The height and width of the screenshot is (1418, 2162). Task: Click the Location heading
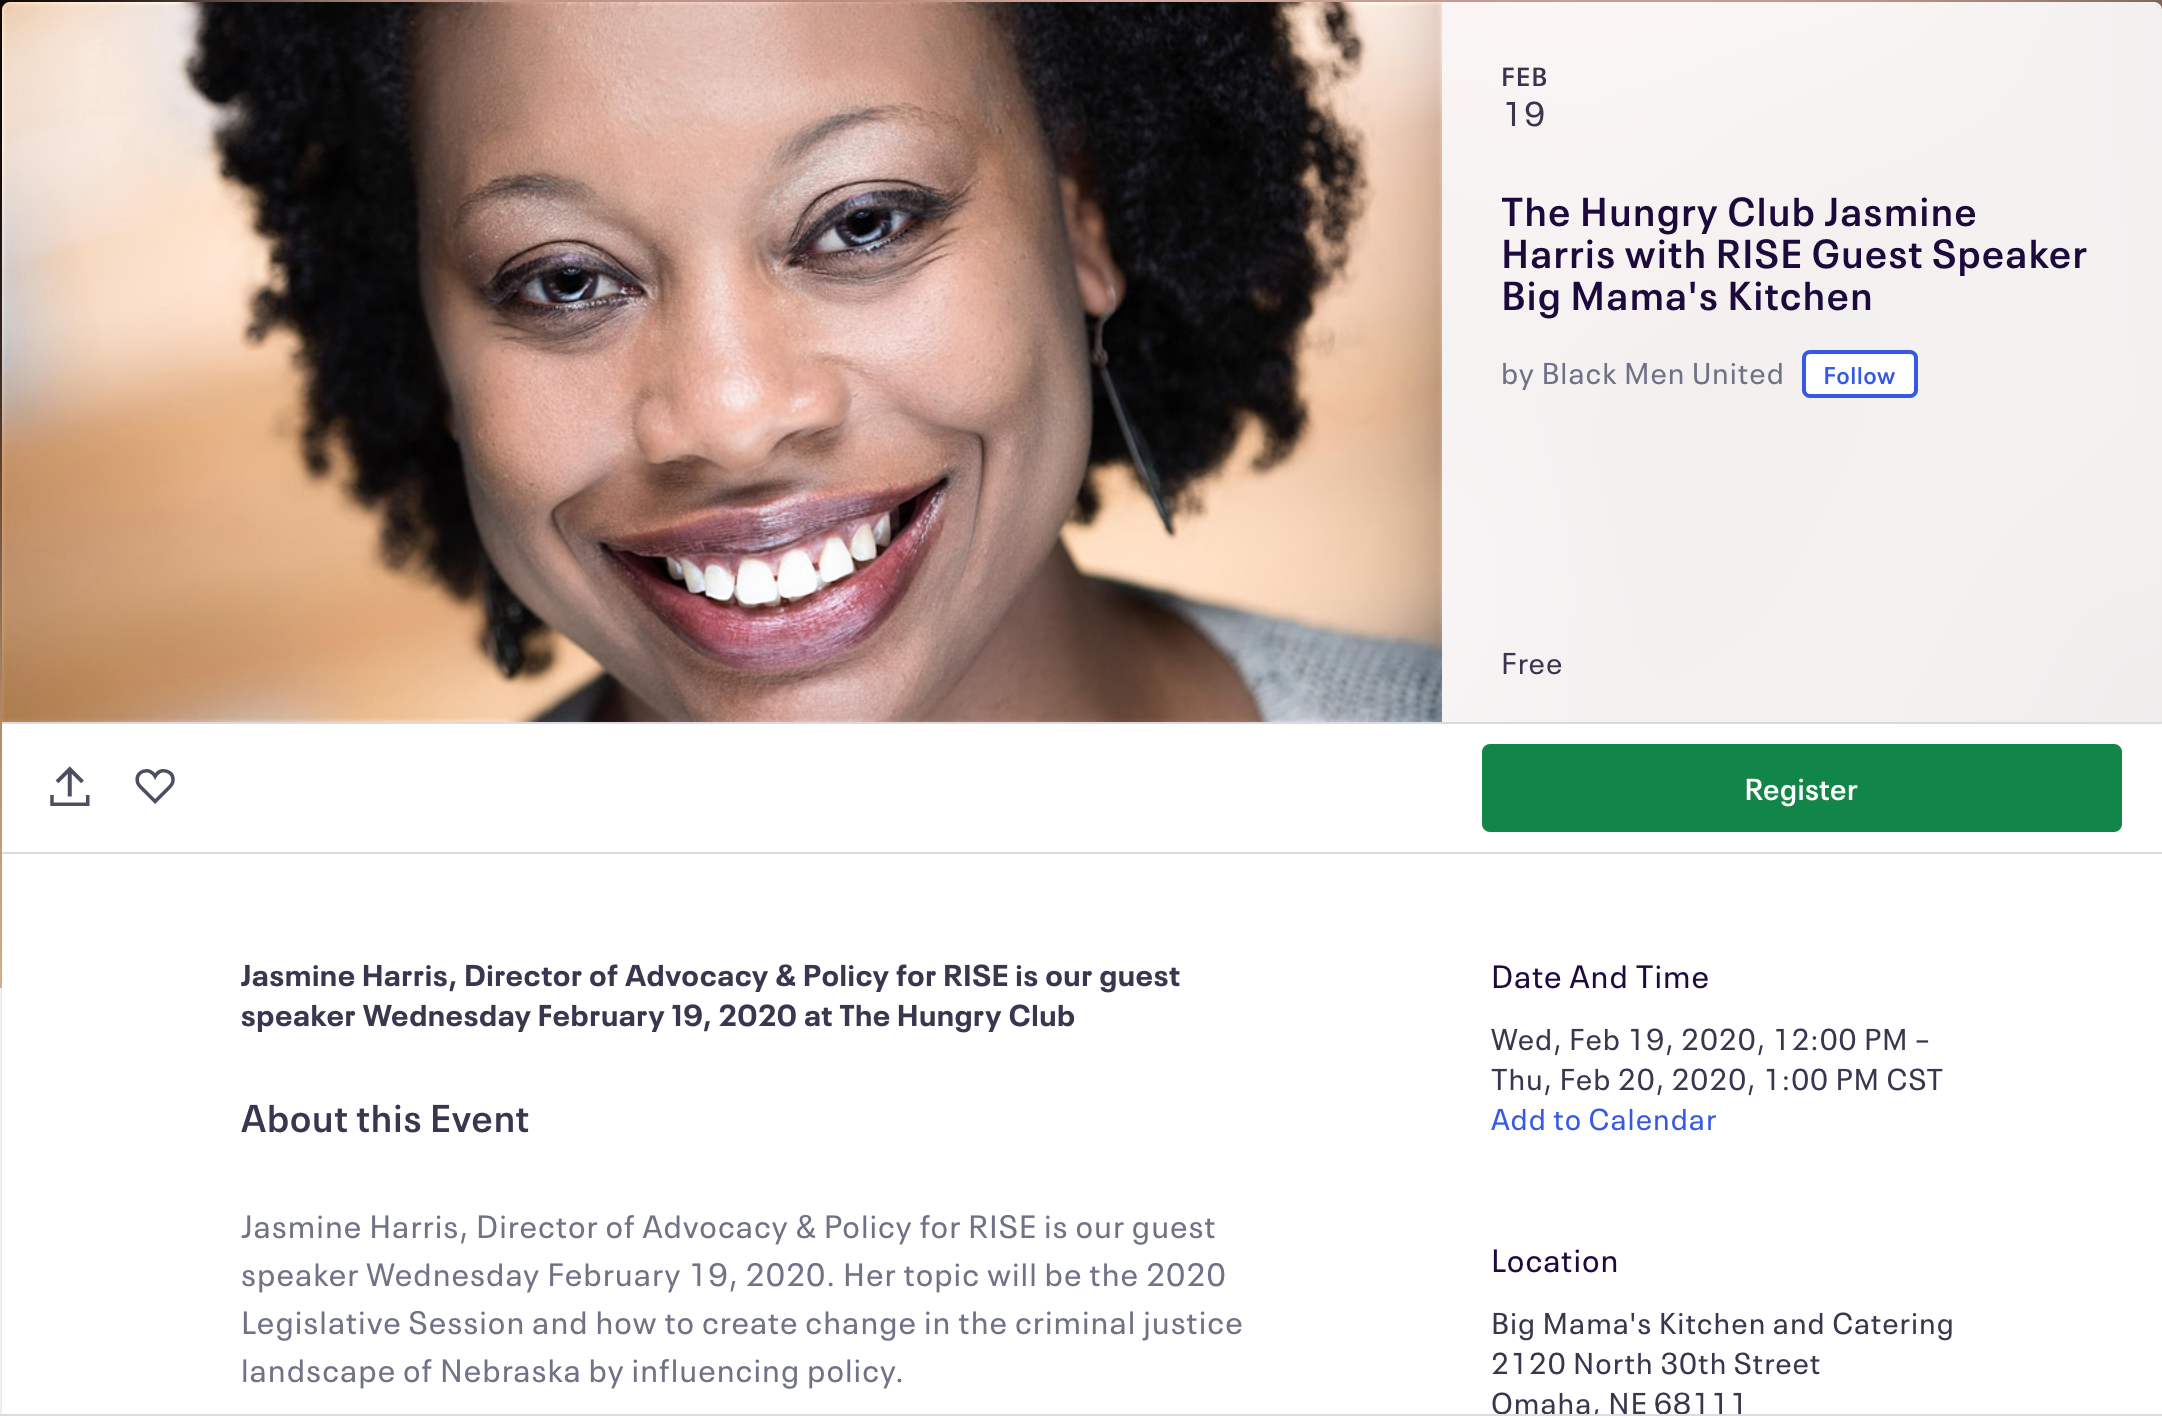pos(1554,1261)
